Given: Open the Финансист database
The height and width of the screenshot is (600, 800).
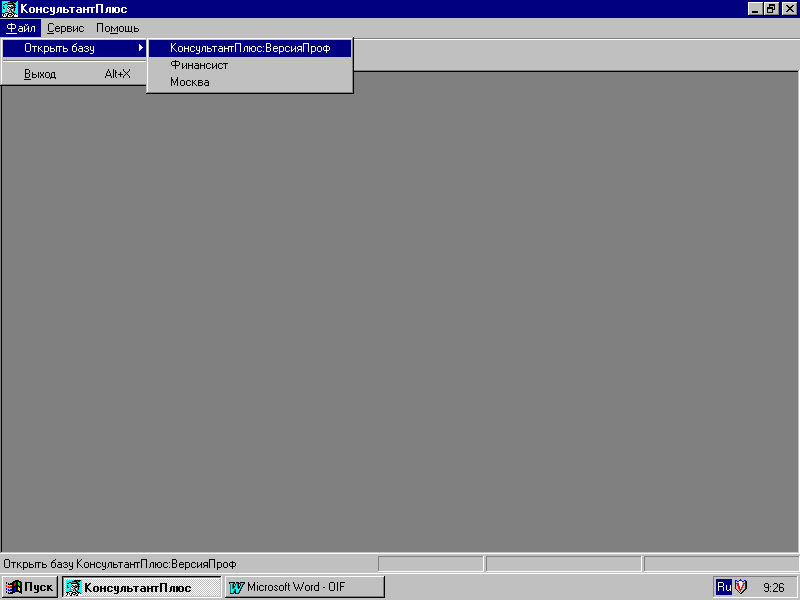Looking at the screenshot, I should pyautogui.click(x=250, y=65).
